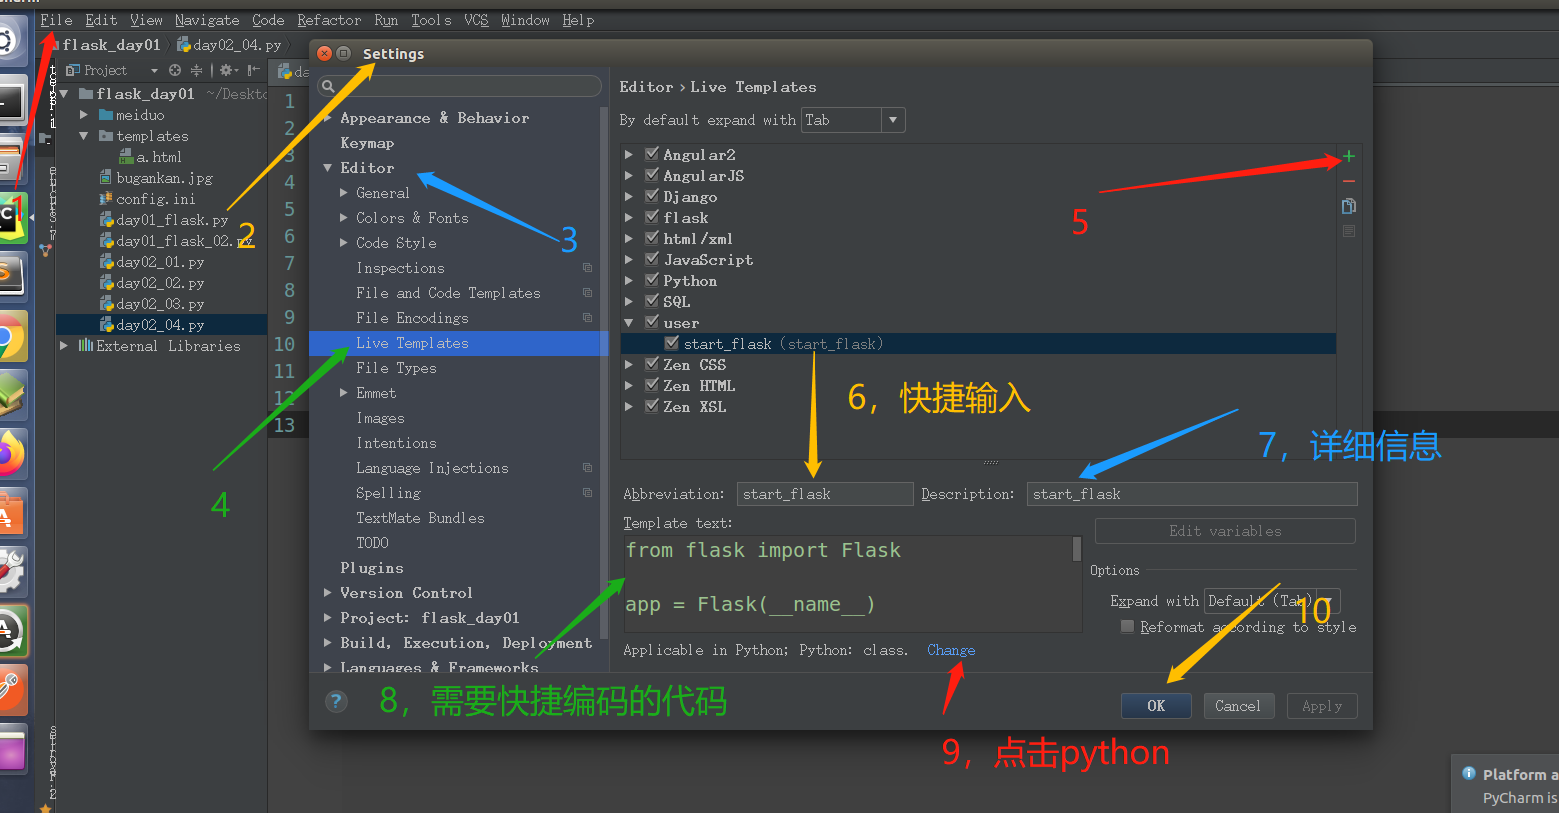
Task: Click the collapse all icon in Project panel
Action: 196,70
